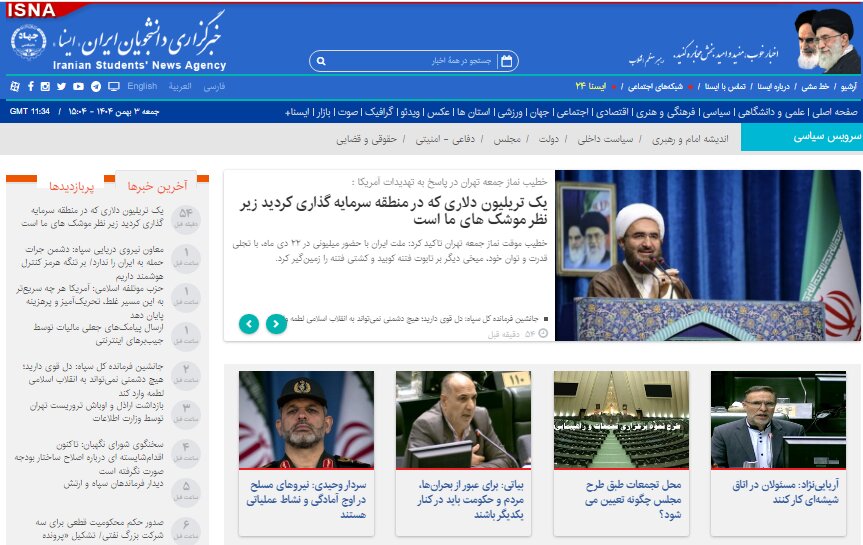Screen dimensions: 863x545
Task: Switch to the آخرین خبرها tab
Action: coord(158,185)
